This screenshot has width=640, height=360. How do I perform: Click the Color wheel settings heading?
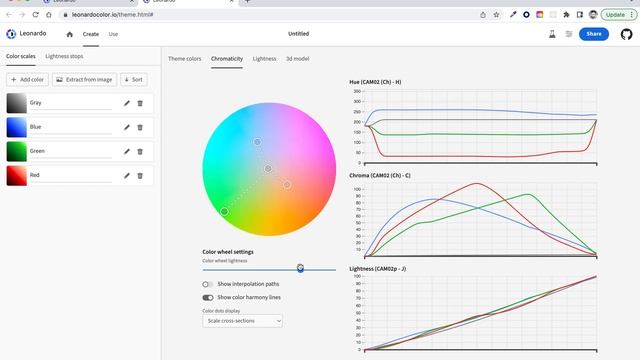pyautogui.click(x=228, y=252)
